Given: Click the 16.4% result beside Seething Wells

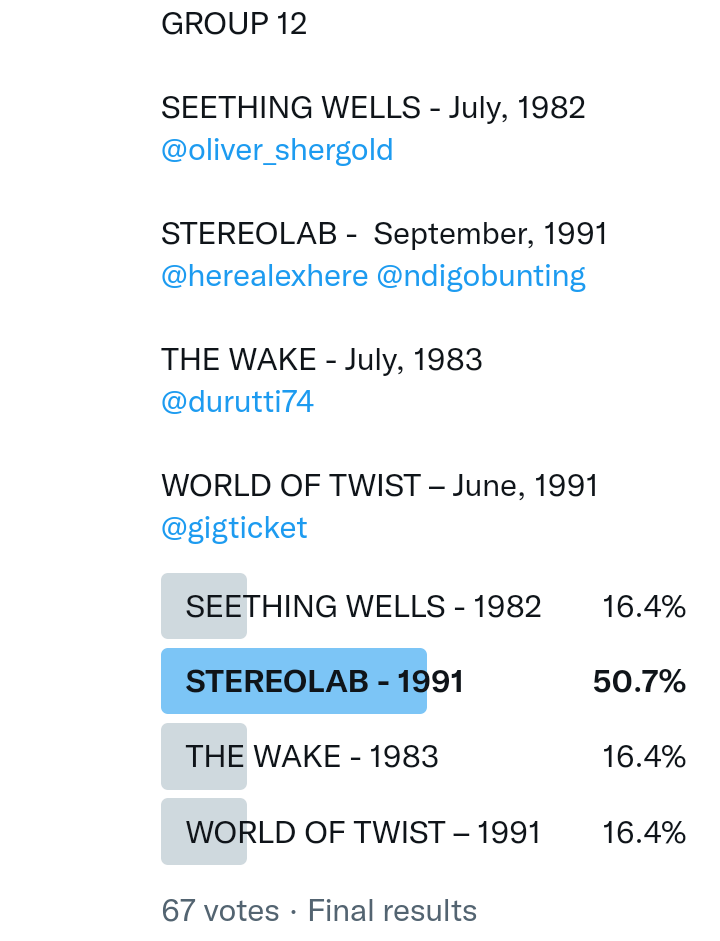Looking at the screenshot, I should point(643,606).
